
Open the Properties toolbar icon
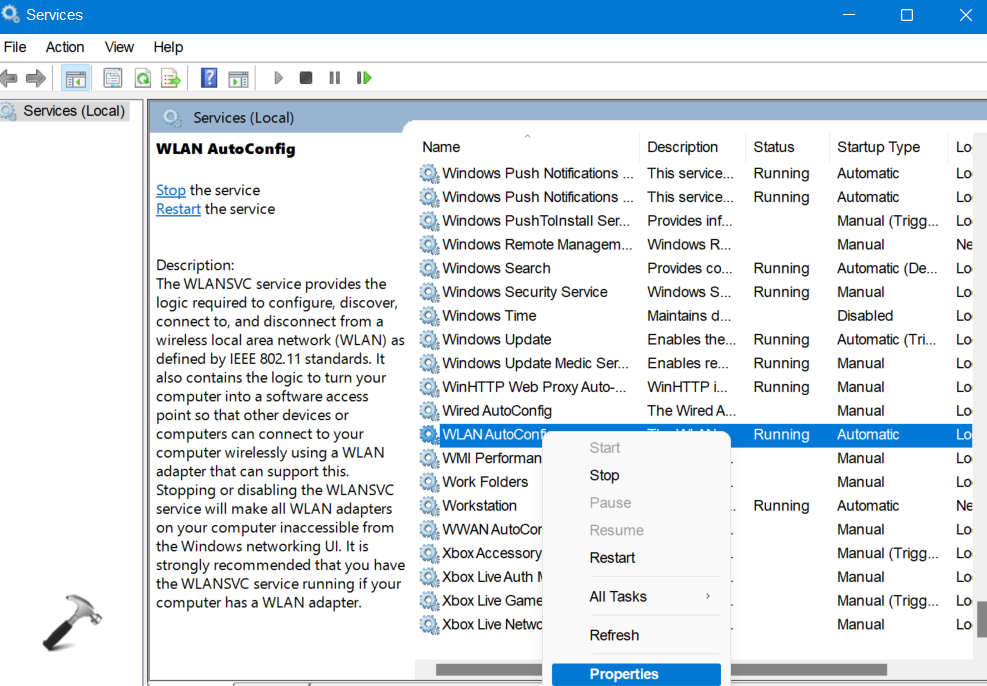click(113, 78)
